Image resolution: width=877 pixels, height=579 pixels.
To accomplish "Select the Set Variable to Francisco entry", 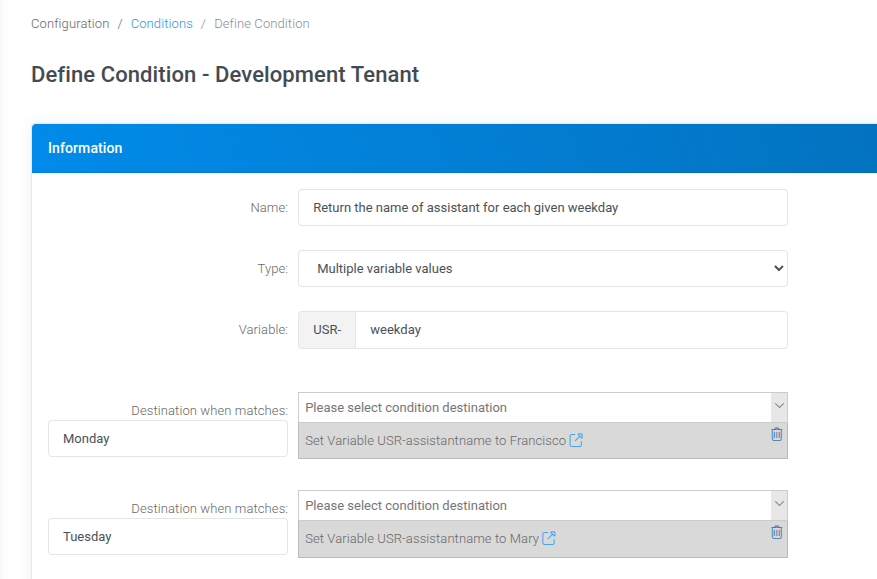I will pos(435,440).
